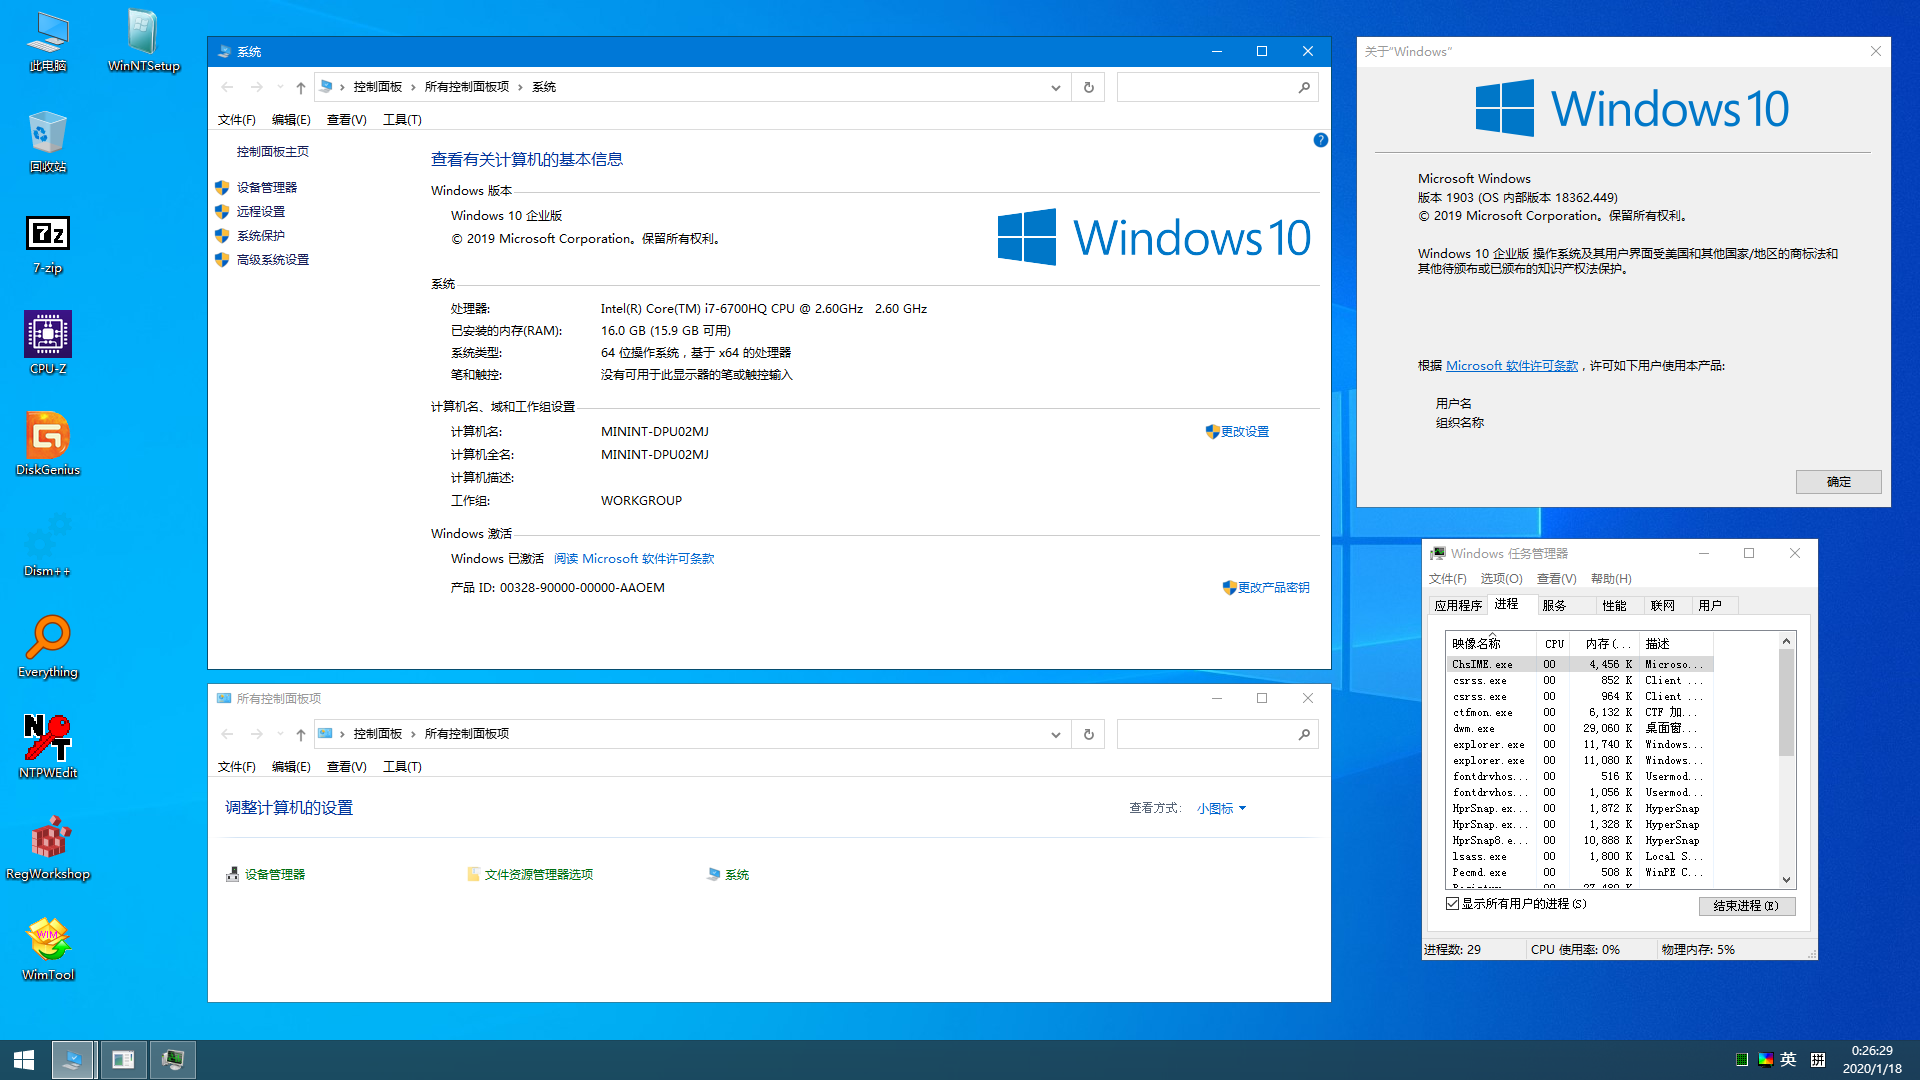The image size is (1920, 1080).
Task: Launch 7-zip from the desktop
Action: tap(48, 244)
